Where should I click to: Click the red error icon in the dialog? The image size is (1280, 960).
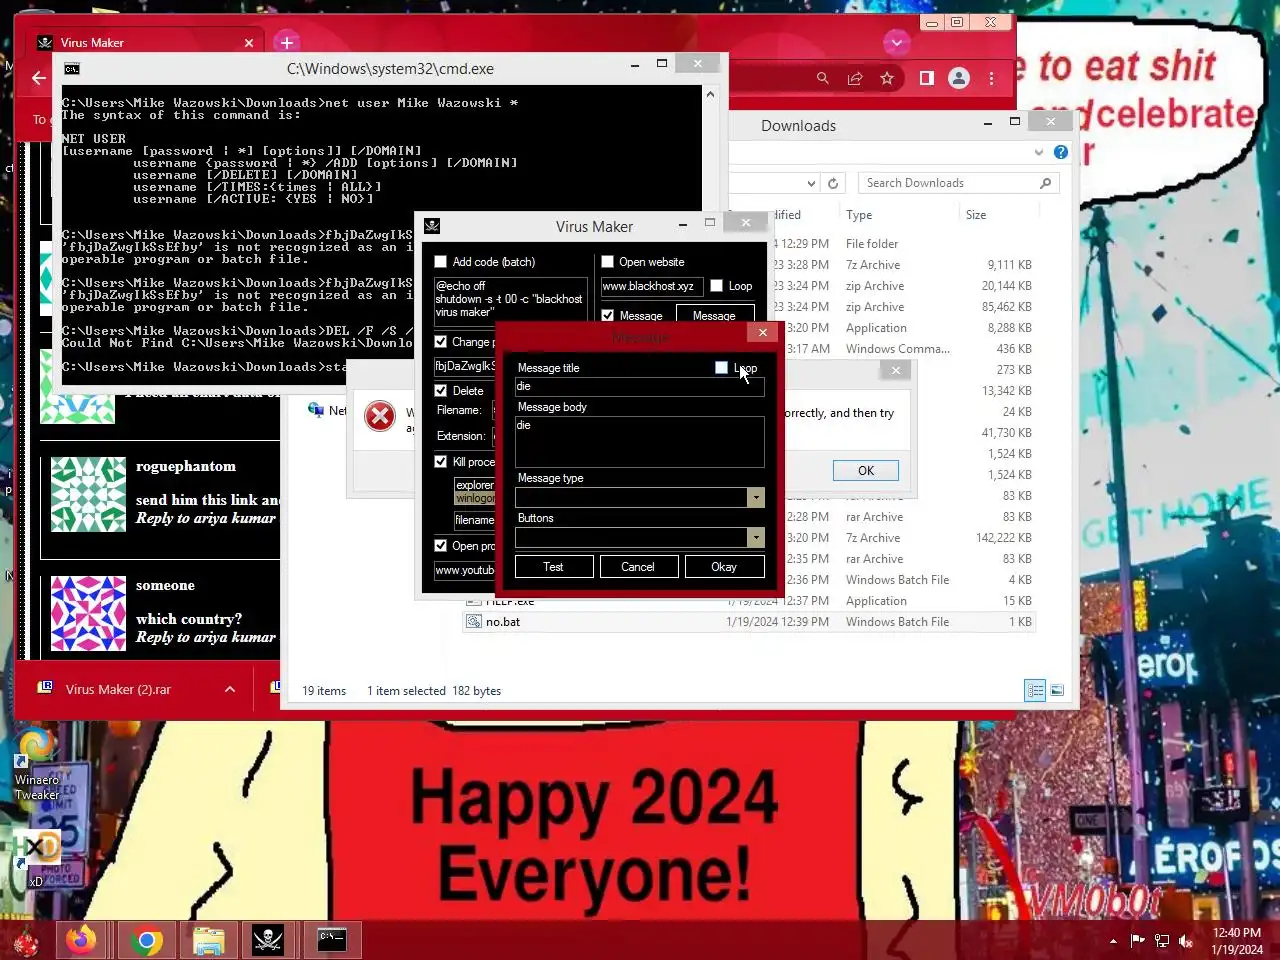[x=380, y=415]
